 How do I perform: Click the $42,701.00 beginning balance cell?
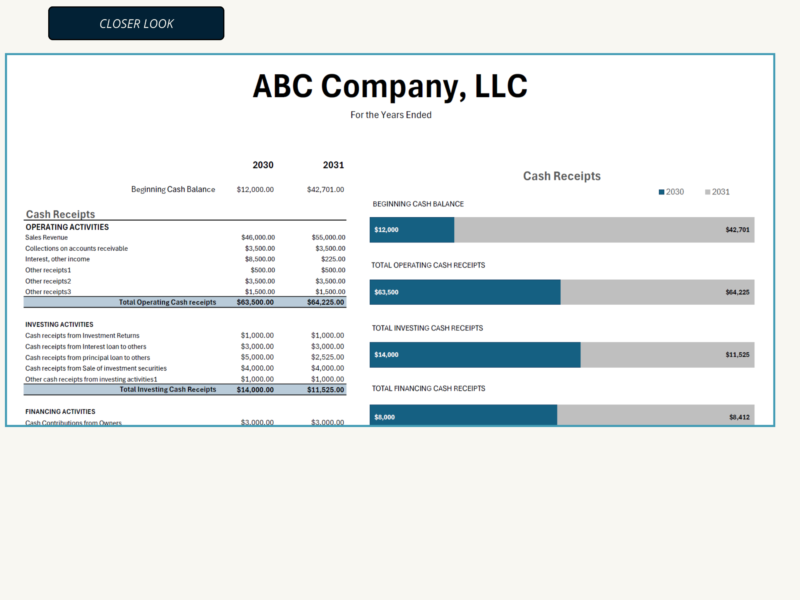pos(326,189)
